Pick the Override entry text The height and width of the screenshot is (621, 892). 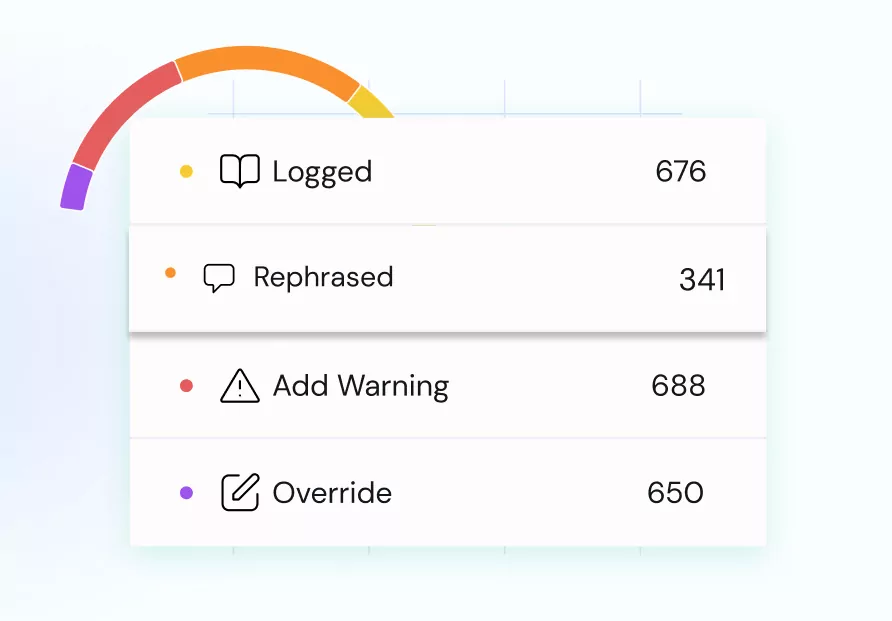pyautogui.click(x=332, y=492)
